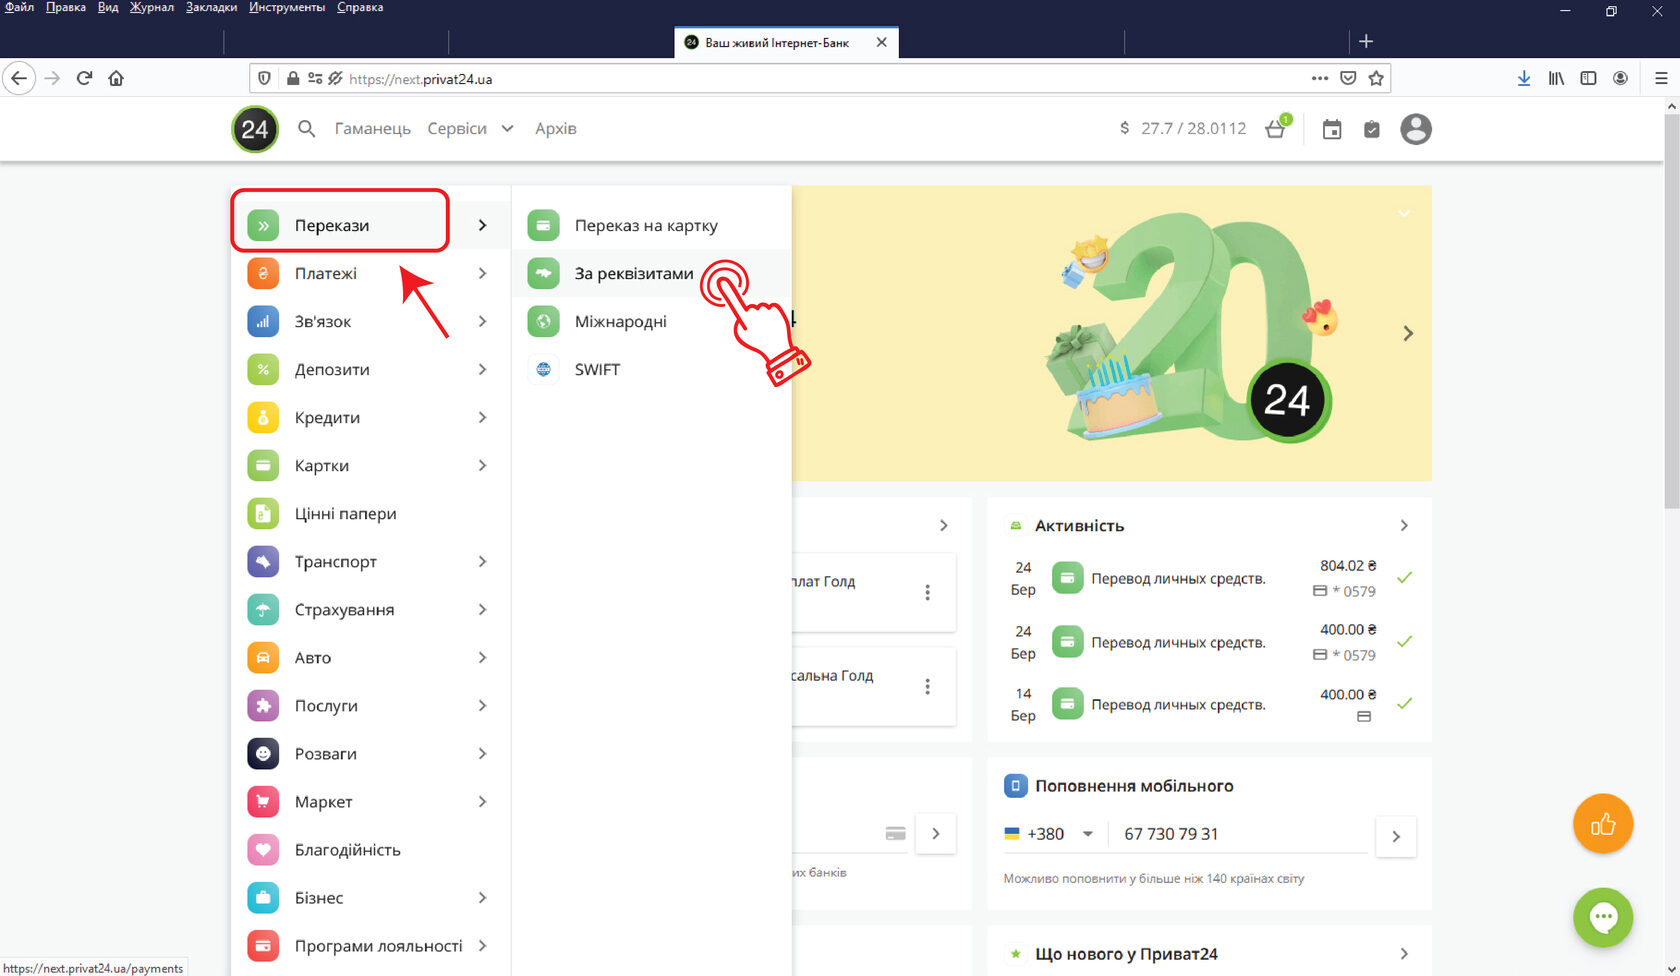Expand the Сервіси dropdown
The height and width of the screenshot is (976, 1680).
tap(470, 129)
